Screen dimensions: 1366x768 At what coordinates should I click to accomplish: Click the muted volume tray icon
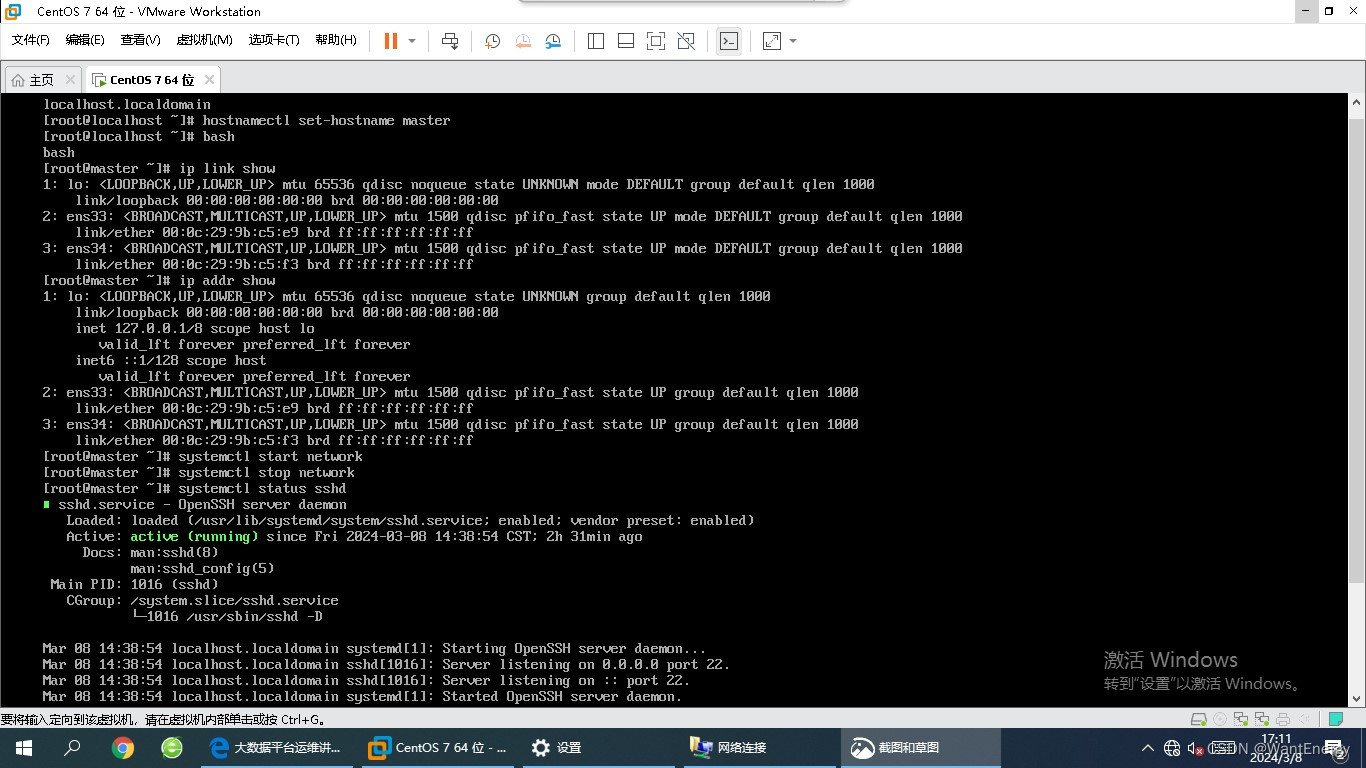[x=1195, y=748]
